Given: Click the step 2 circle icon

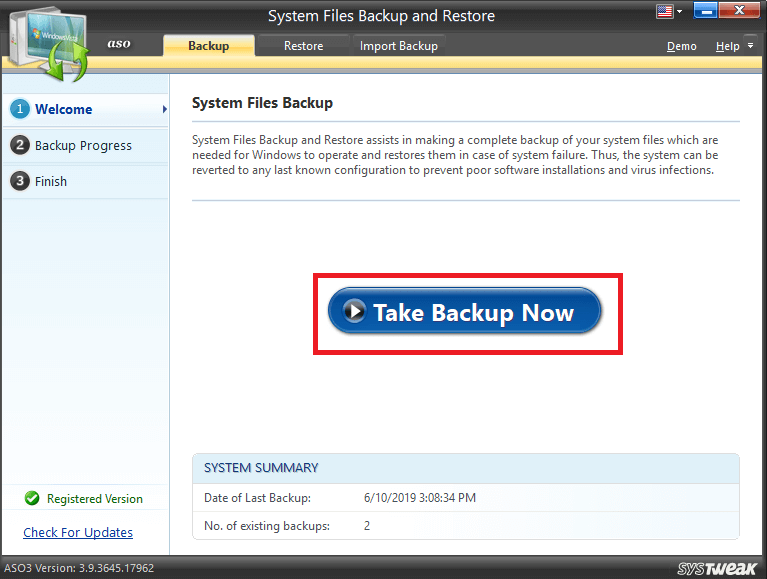Looking at the screenshot, I should coord(20,145).
